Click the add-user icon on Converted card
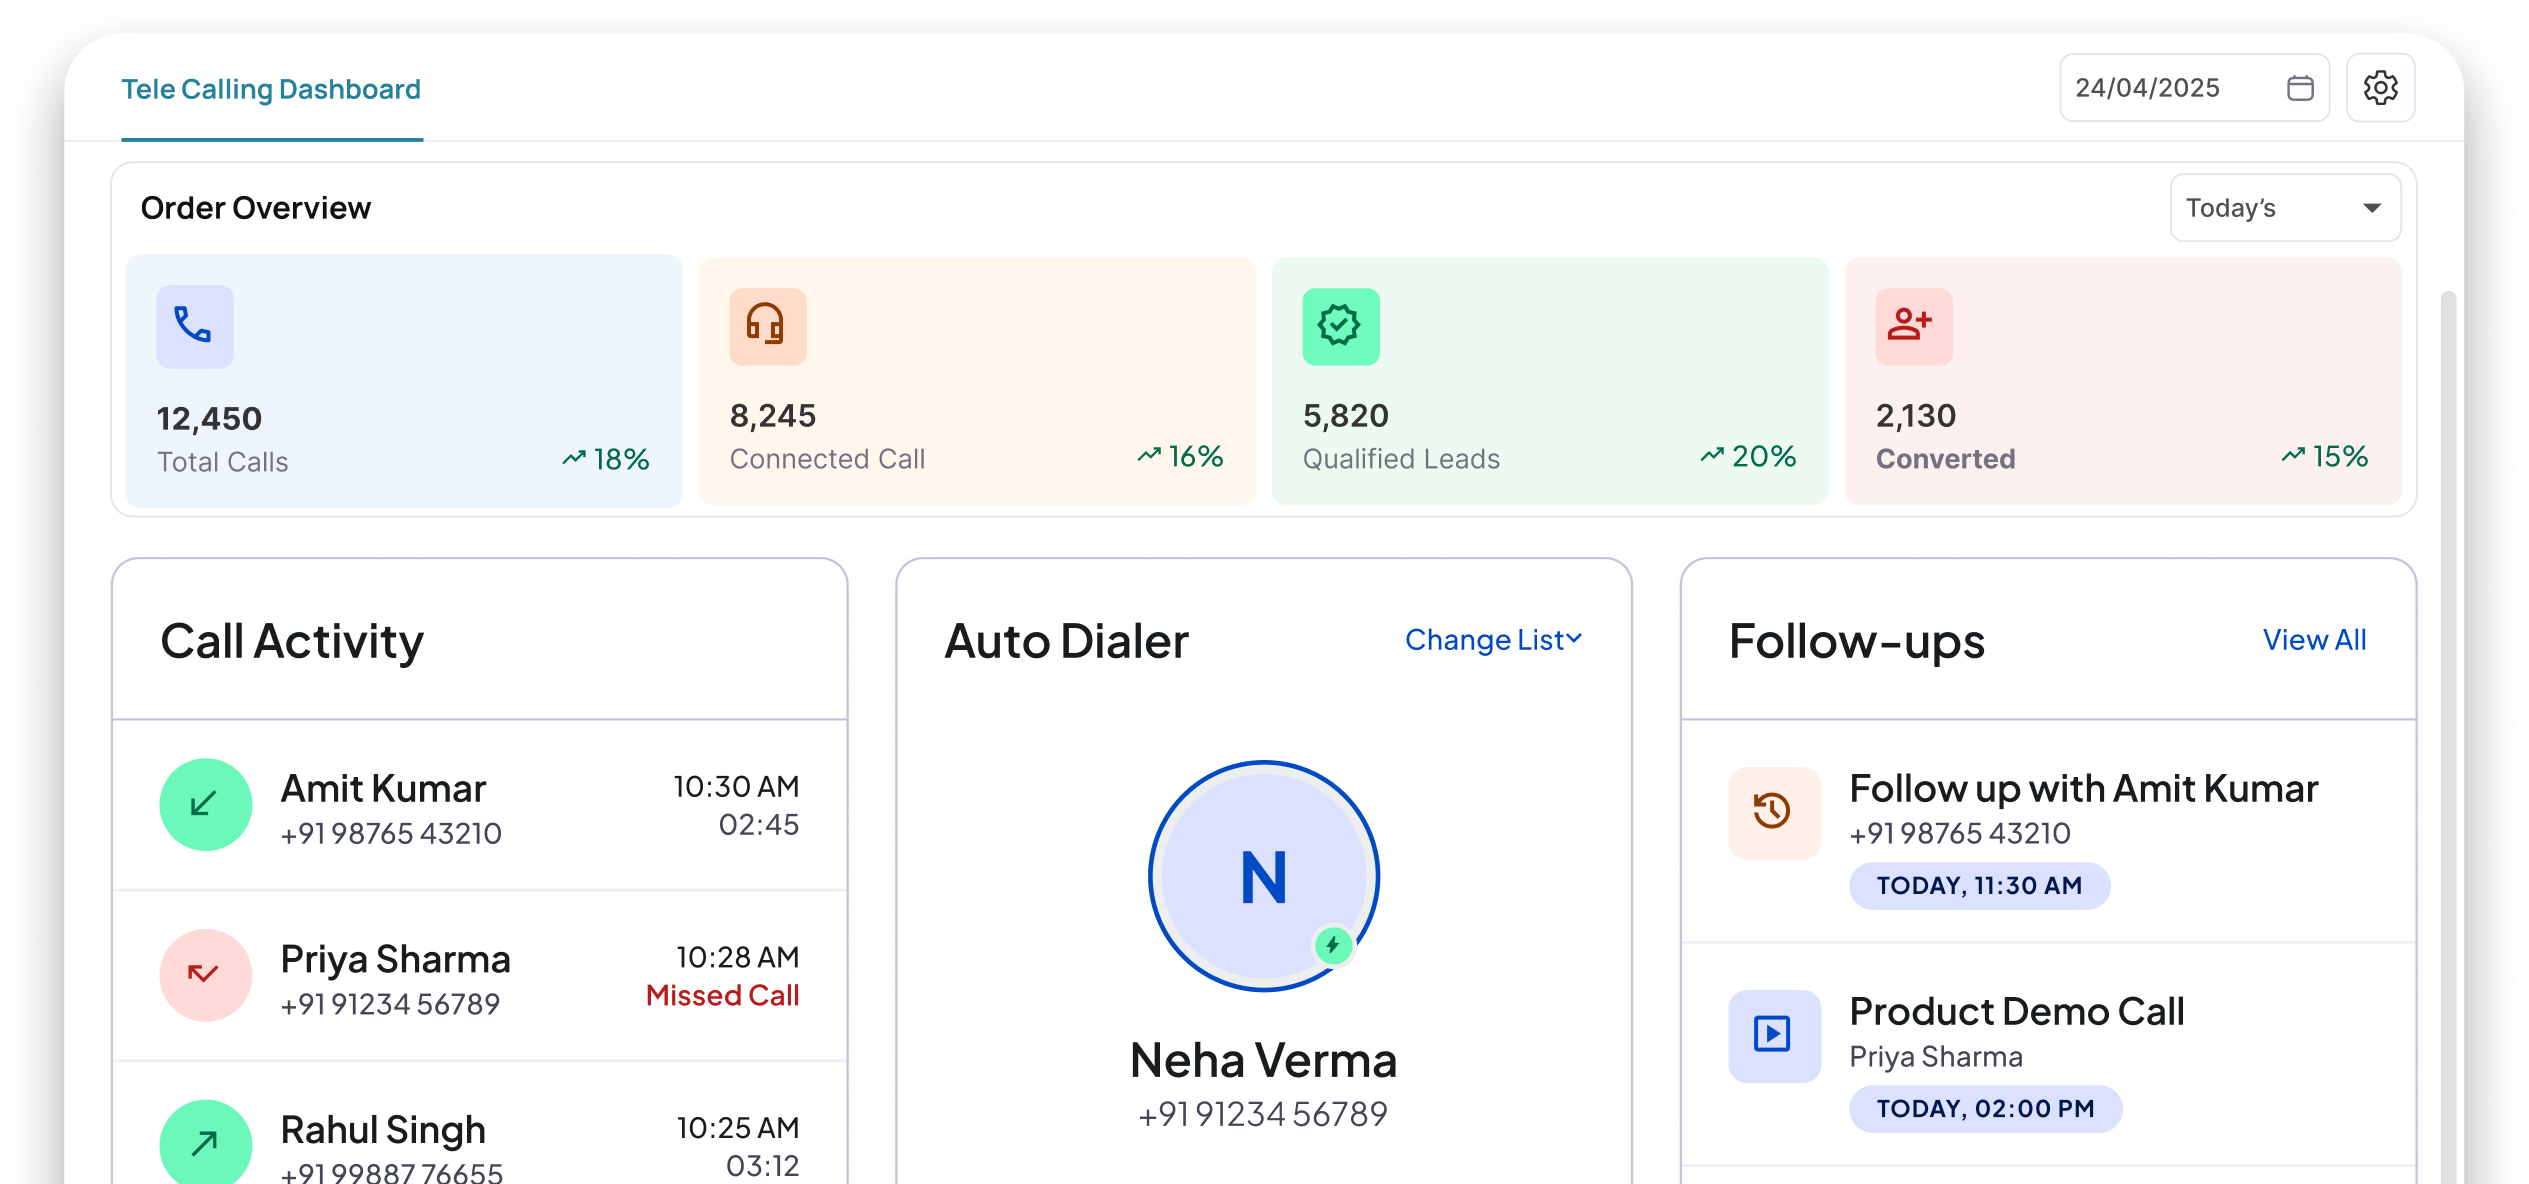This screenshot has width=2529, height=1184. [x=1913, y=326]
